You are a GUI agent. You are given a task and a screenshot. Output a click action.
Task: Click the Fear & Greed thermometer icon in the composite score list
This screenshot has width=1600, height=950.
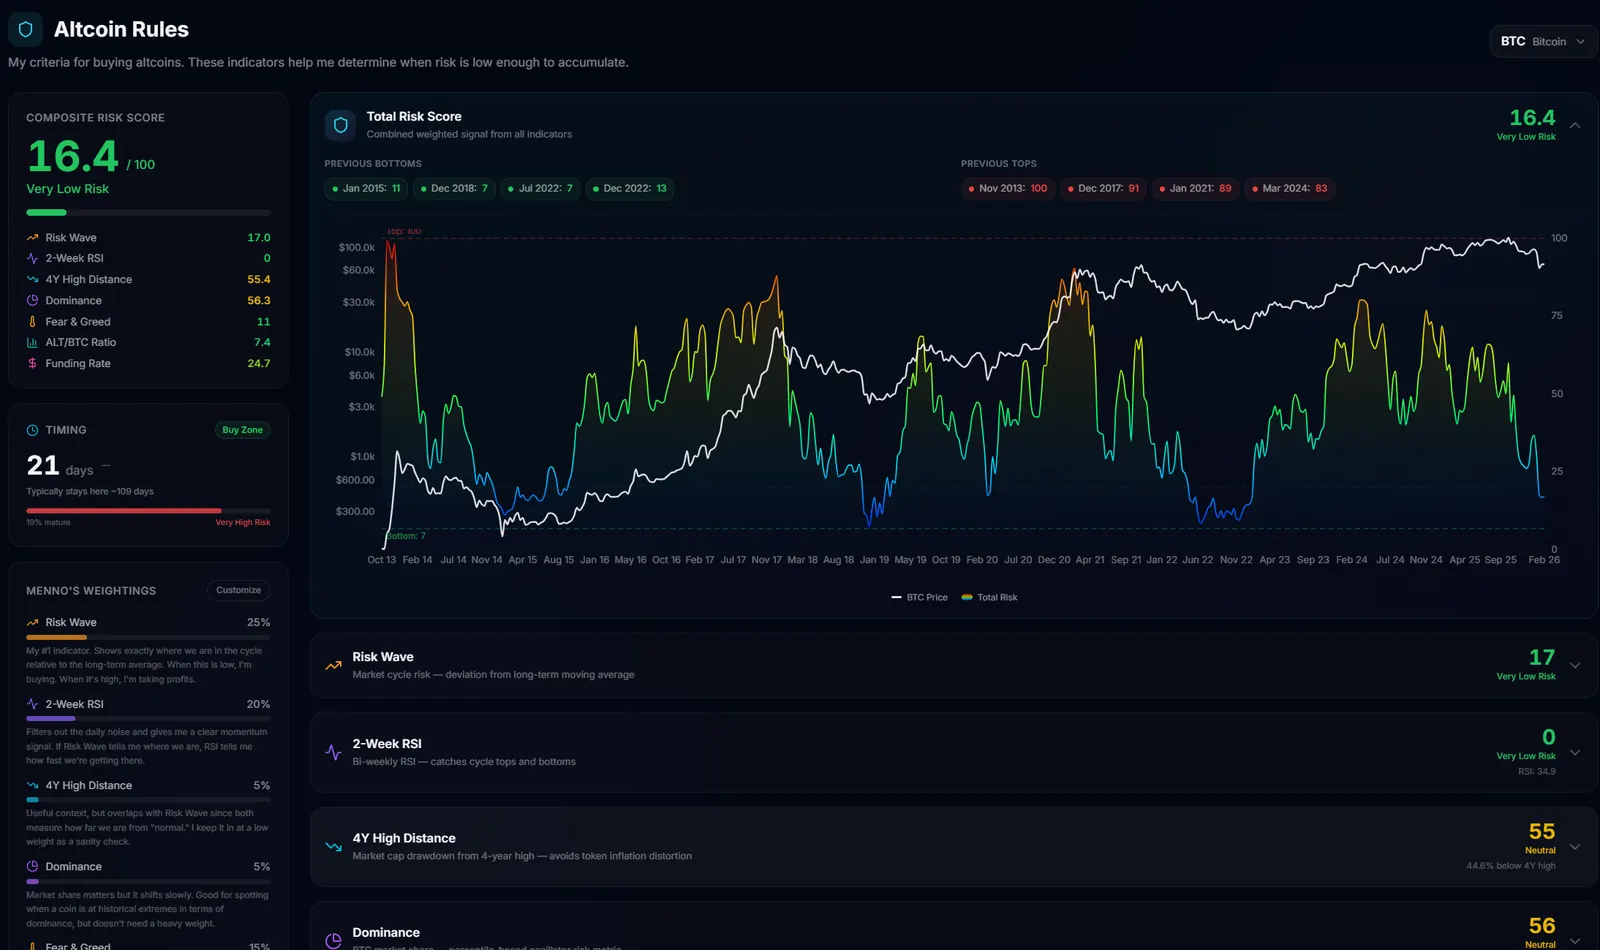[x=32, y=322]
